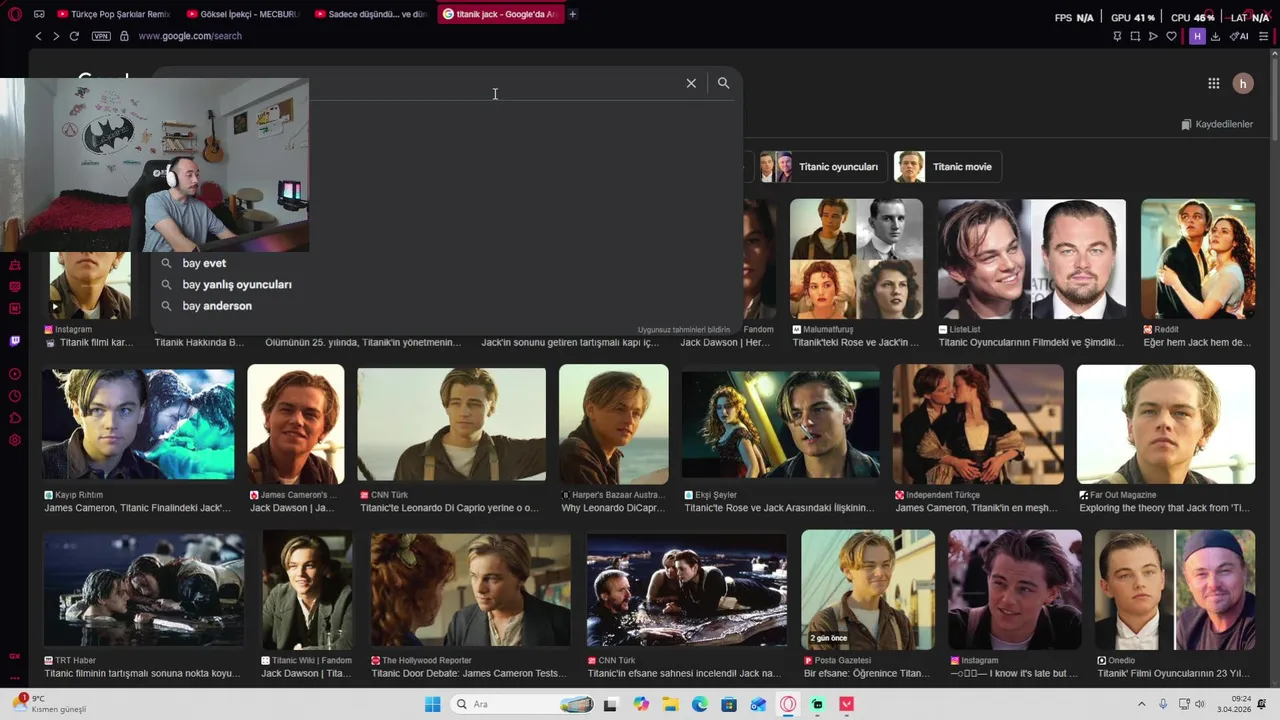Click the padlock site security icon
The height and width of the screenshot is (720, 1280).
124,36
